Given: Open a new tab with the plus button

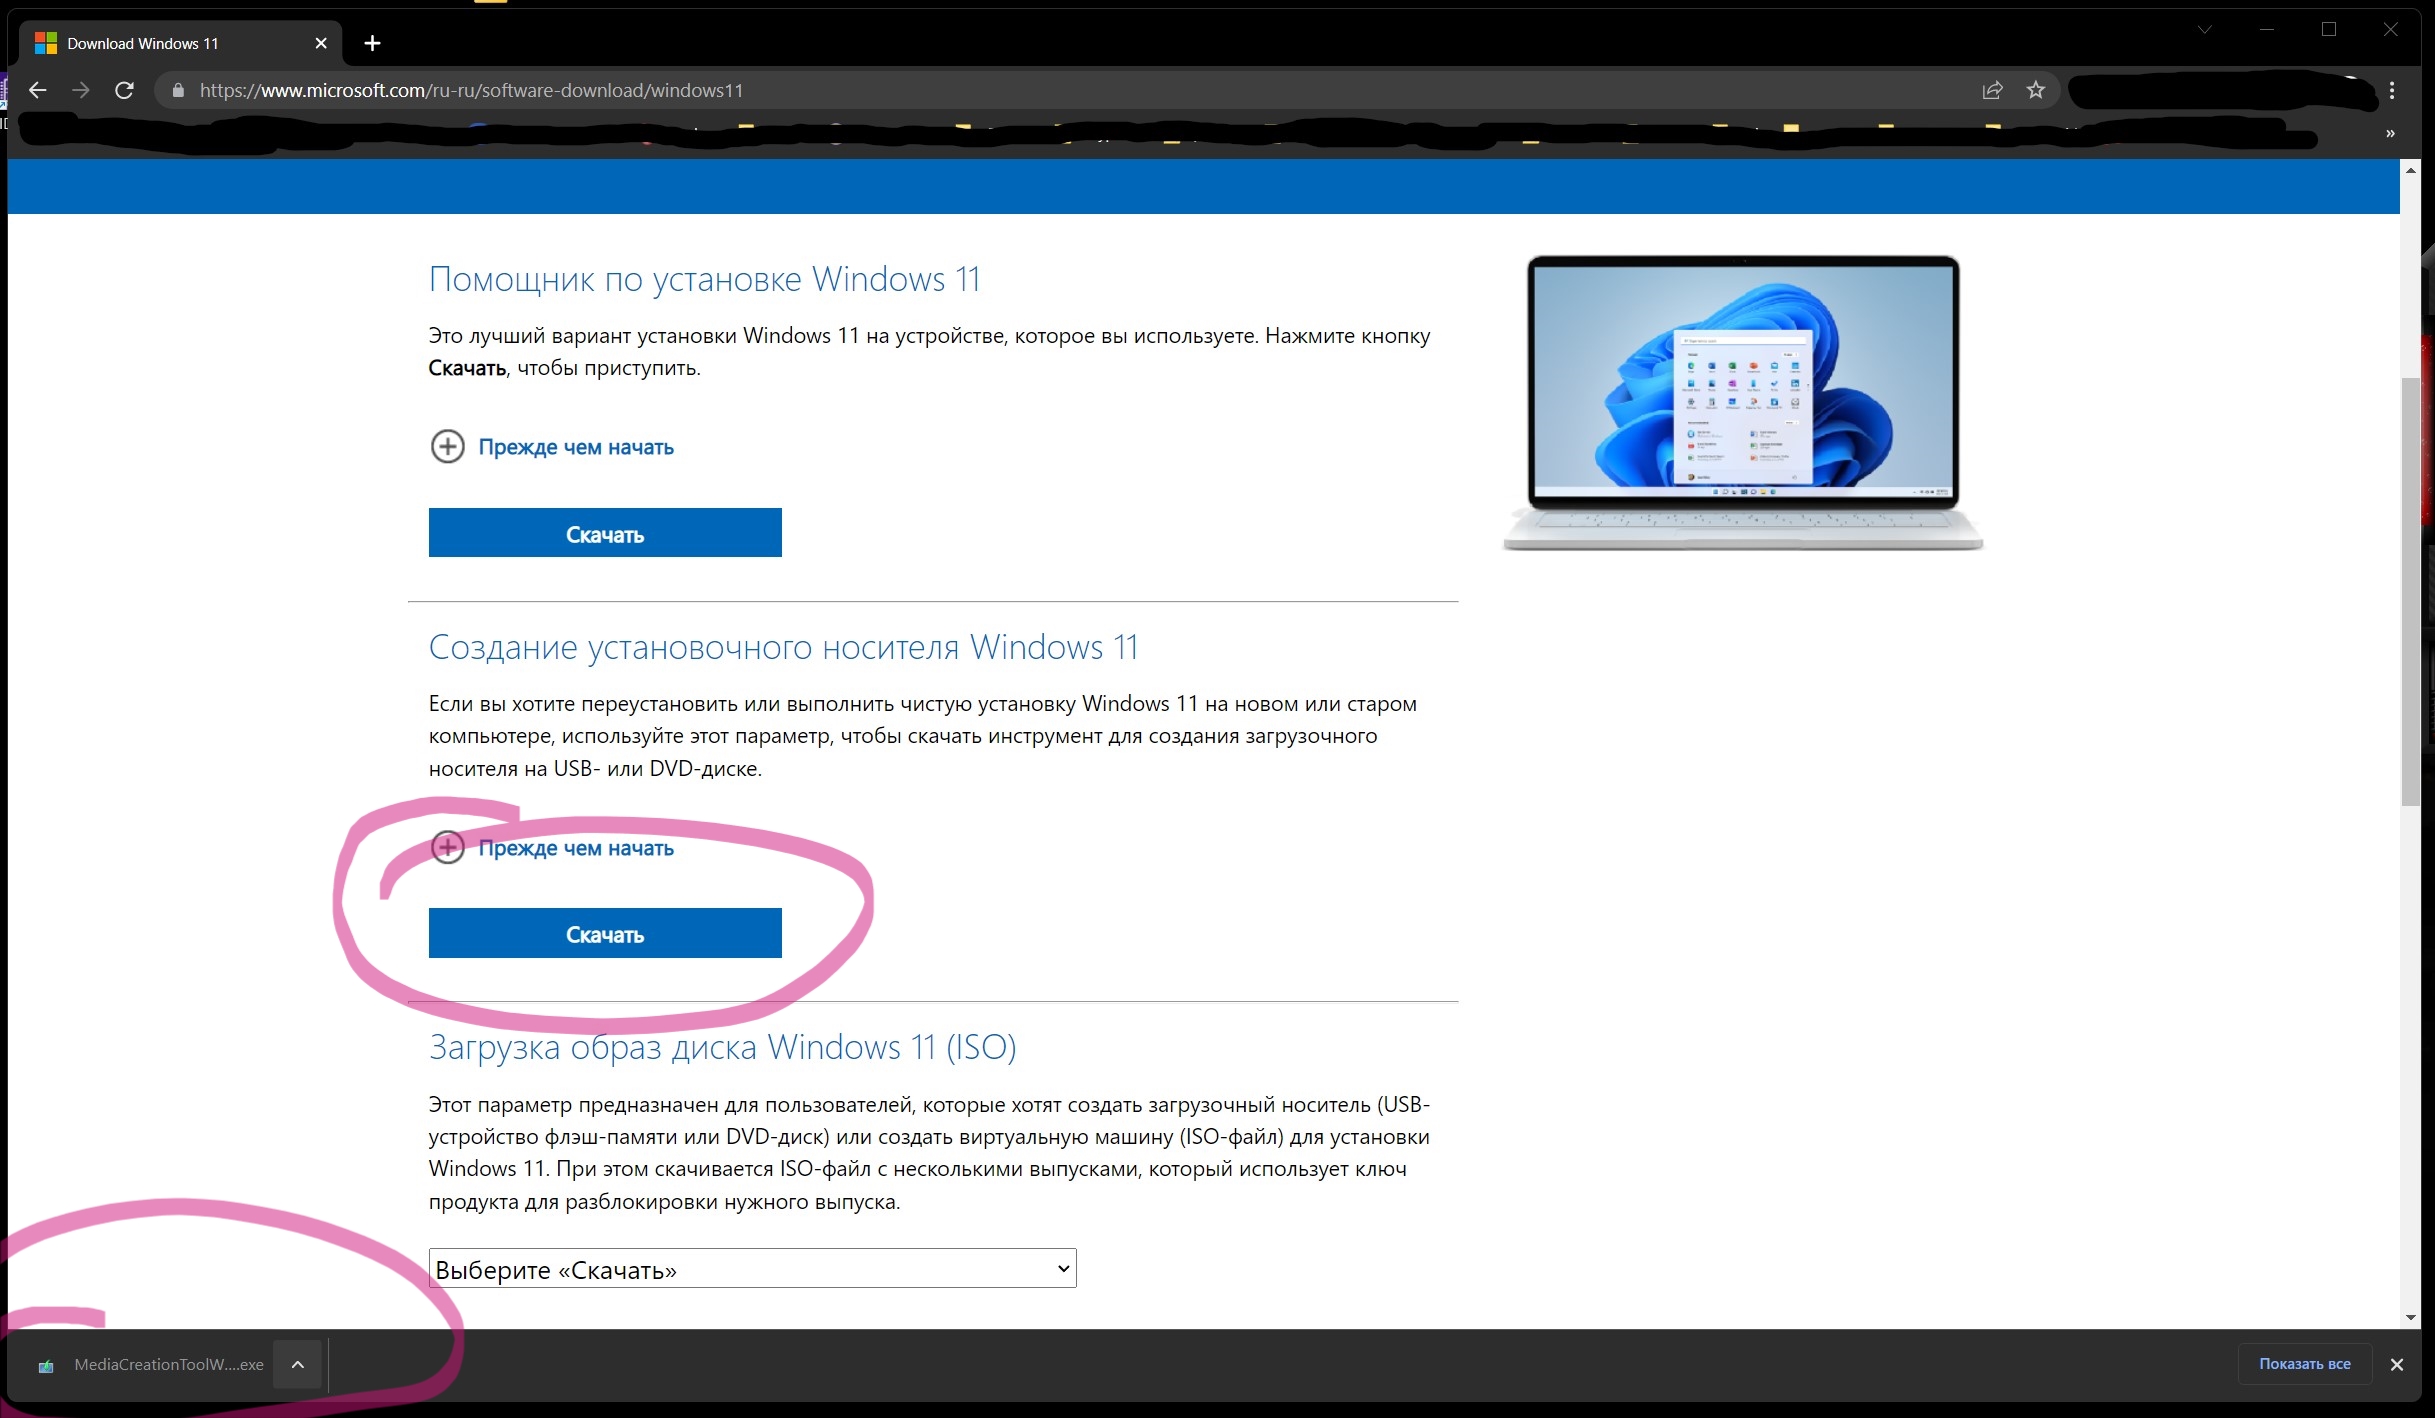Looking at the screenshot, I should (372, 43).
